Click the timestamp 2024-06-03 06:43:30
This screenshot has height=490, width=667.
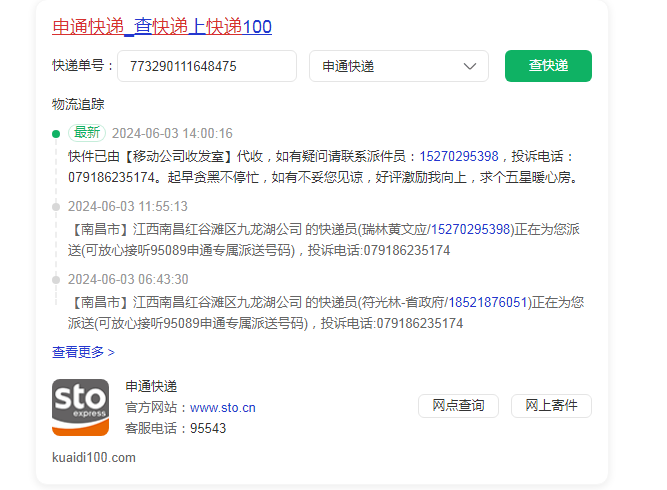128,279
